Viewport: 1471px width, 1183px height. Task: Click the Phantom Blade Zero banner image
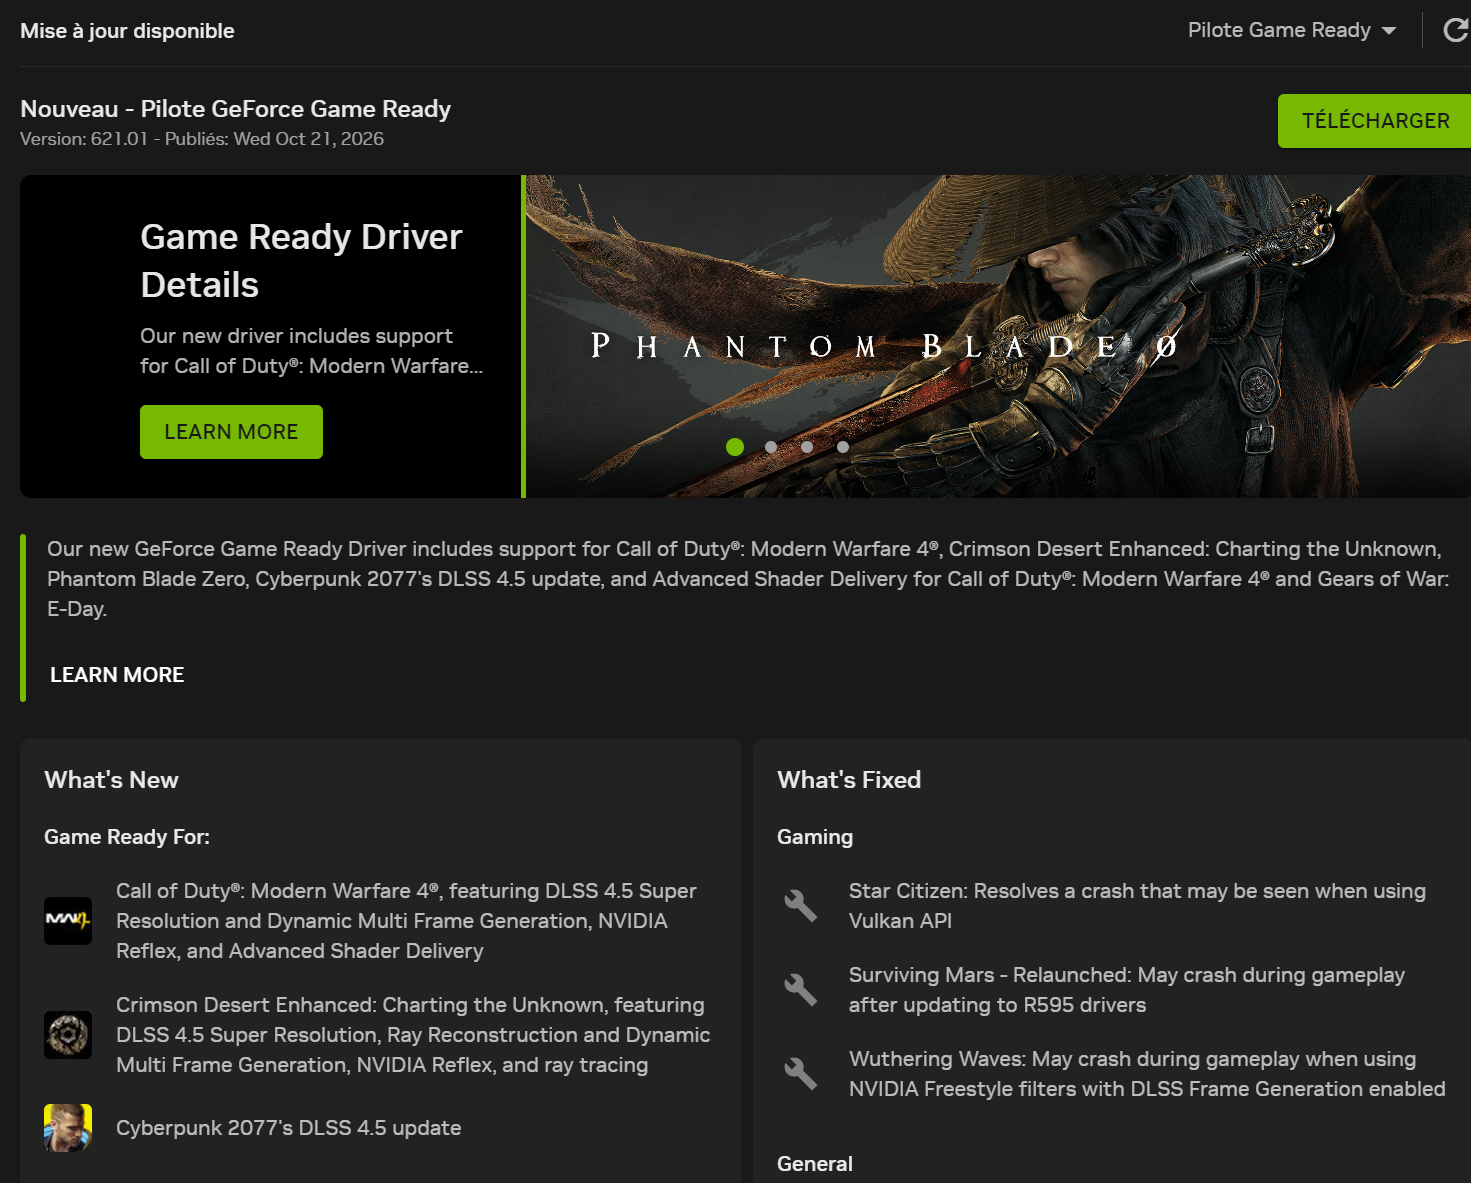click(x=998, y=336)
